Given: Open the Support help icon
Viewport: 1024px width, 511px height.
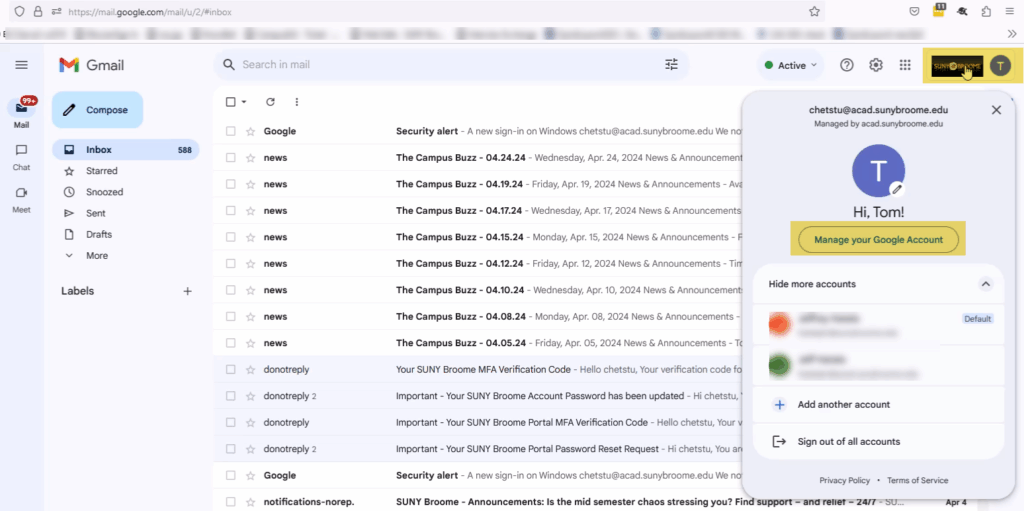Looking at the screenshot, I should click(846, 65).
